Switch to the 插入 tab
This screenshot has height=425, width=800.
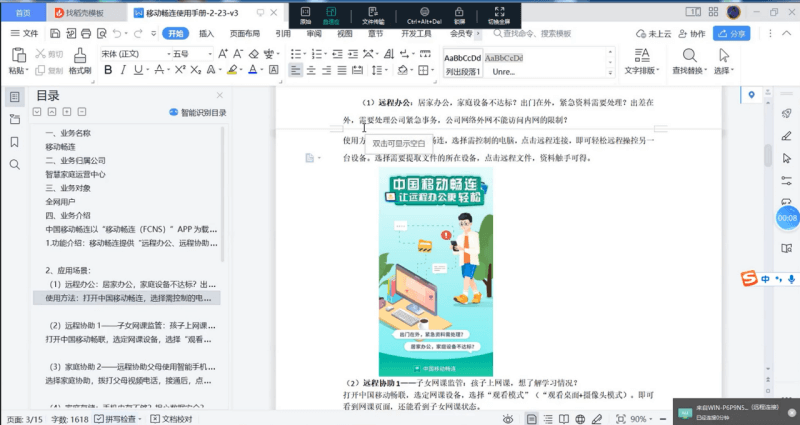(206, 34)
